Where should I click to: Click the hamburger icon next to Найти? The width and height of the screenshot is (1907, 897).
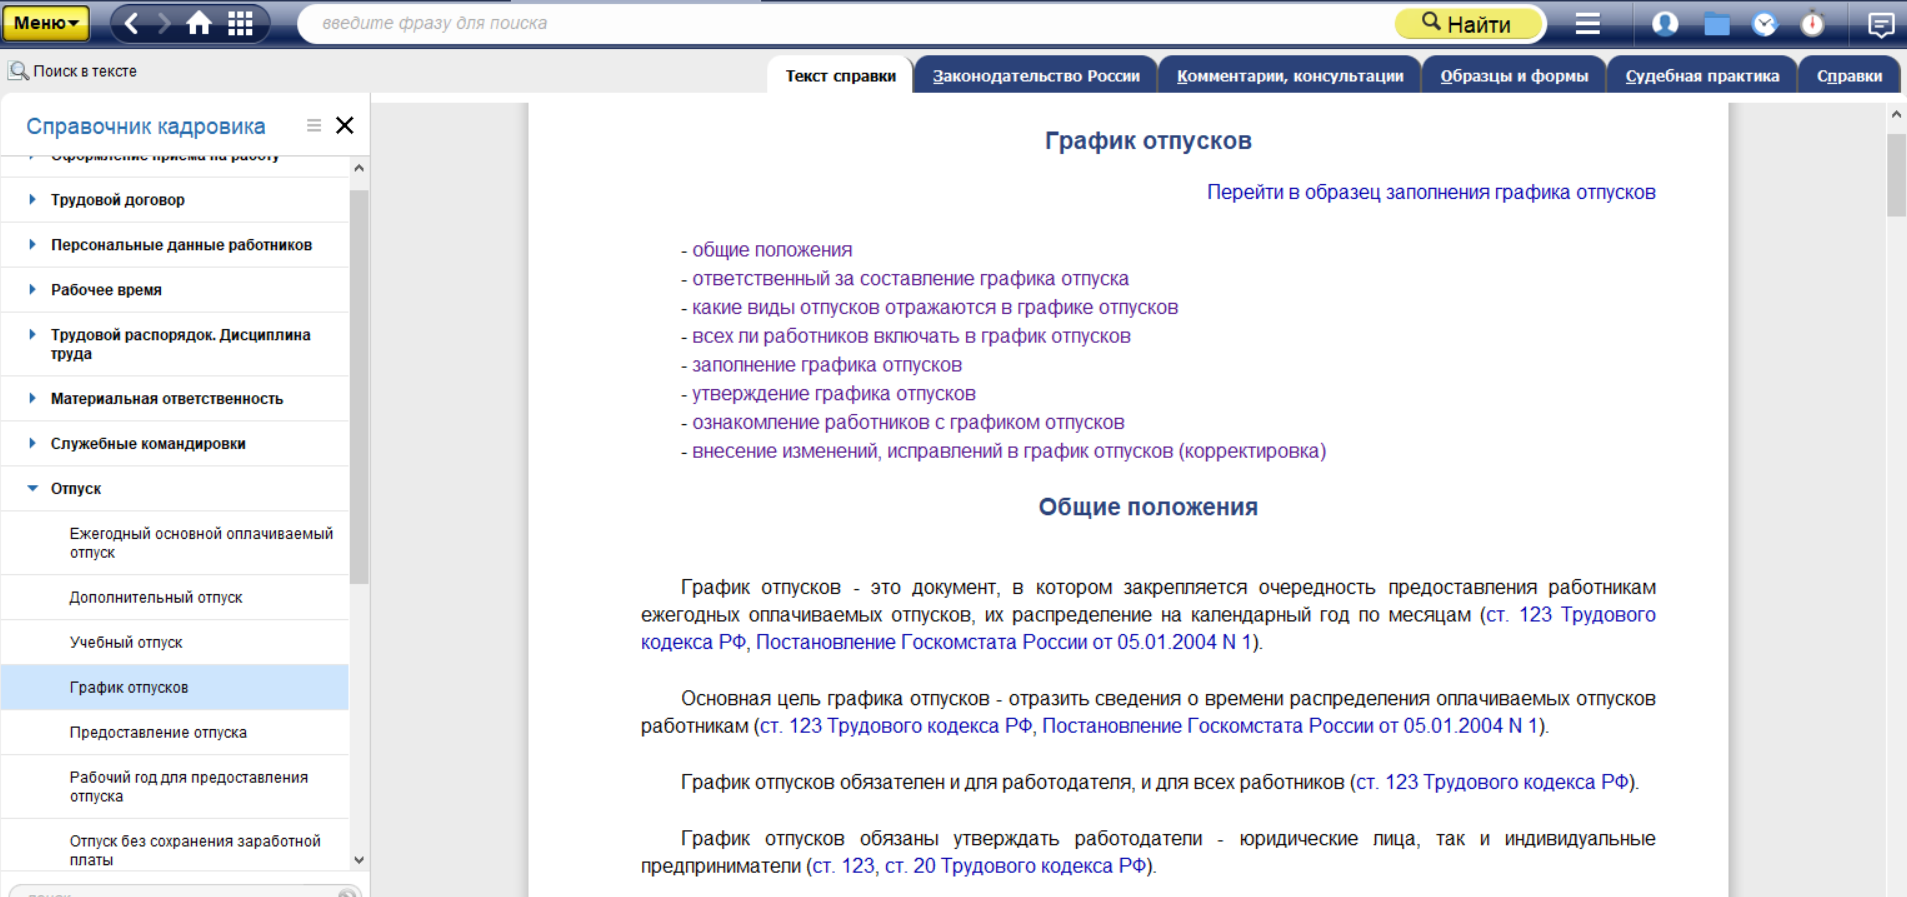point(1588,23)
